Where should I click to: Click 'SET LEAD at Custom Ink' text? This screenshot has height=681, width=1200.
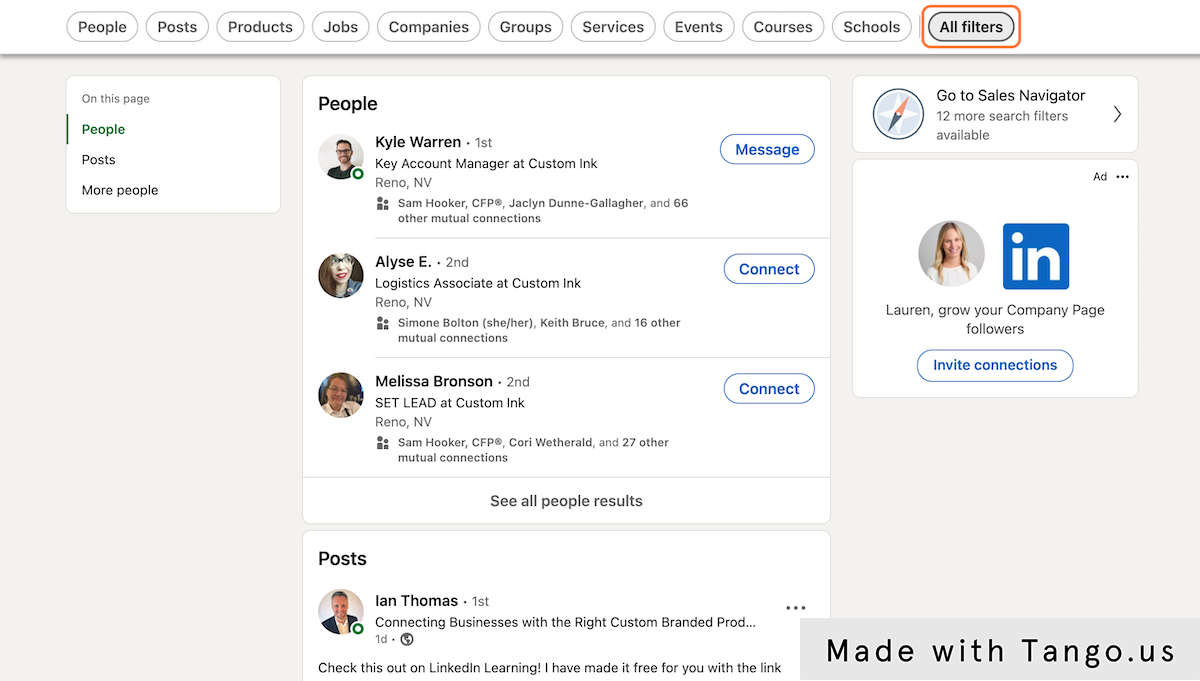point(450,403)
